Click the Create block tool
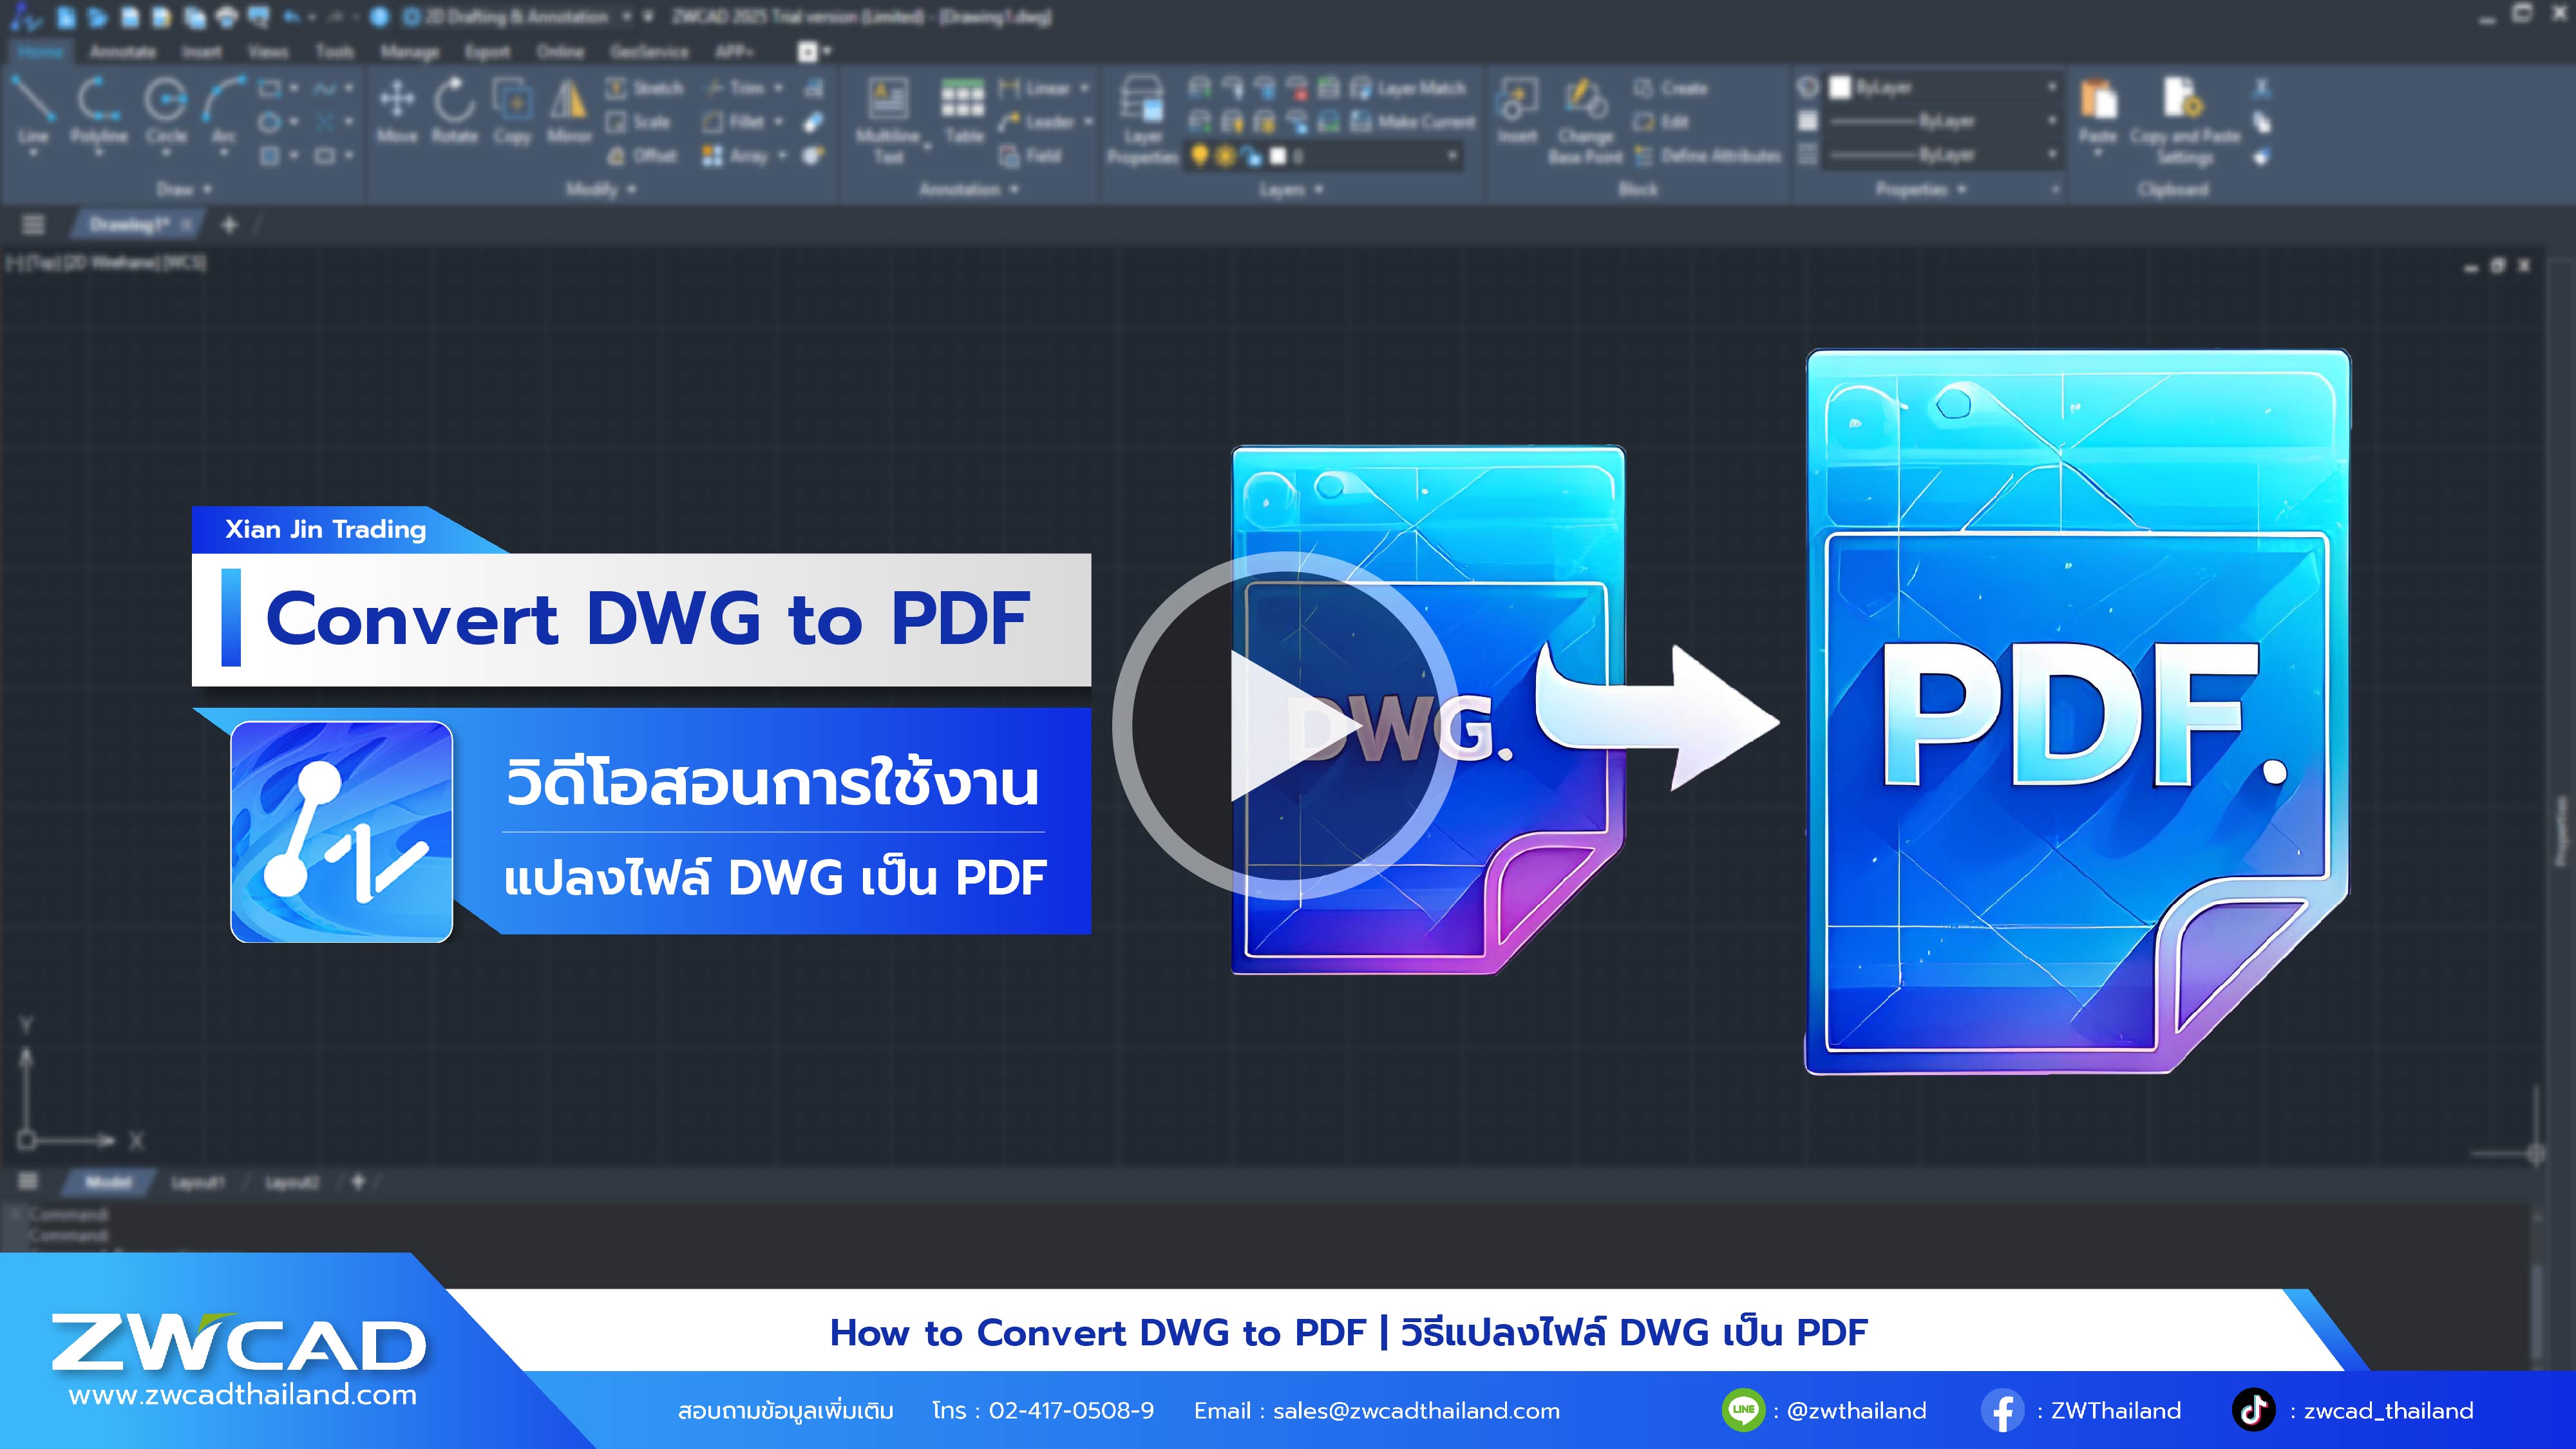The image size is (2576, 1449). pos(1671,88)
